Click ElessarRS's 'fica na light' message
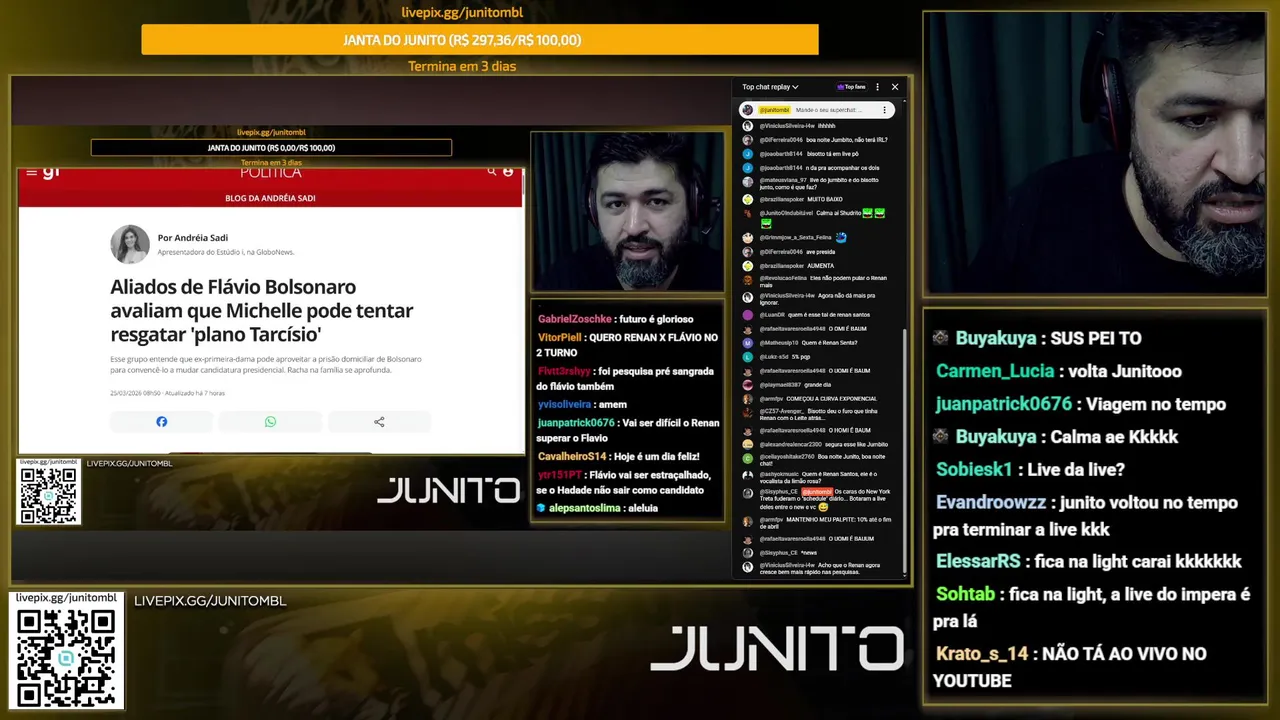 (x=1088, y=561)
